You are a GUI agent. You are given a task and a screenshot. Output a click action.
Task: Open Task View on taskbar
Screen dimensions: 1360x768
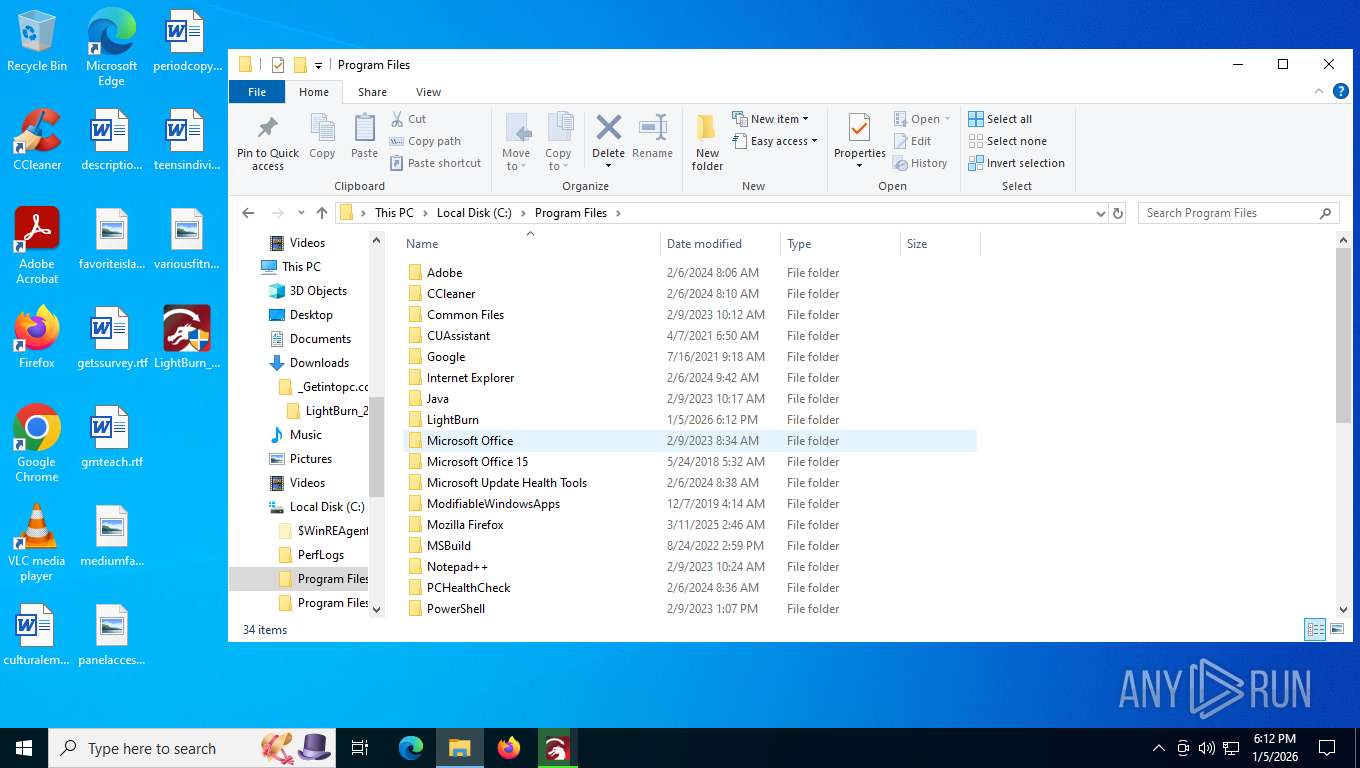pos(360,748)
